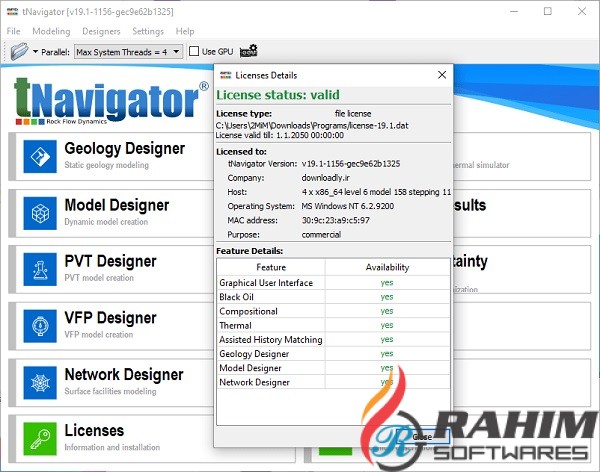
Task: Click Licenses Information and installation text
Action: (112, 447)
